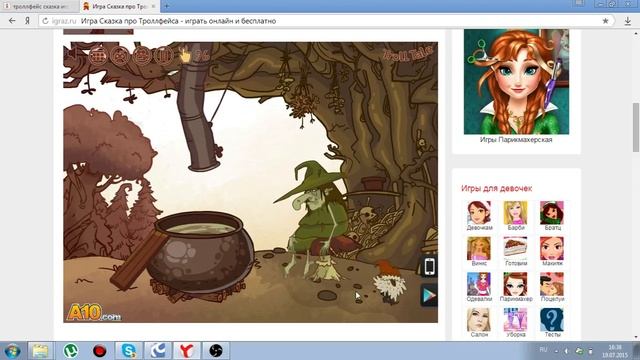Click the sad face restart game icon
The width and height of the screenshot is (640, 360).
pos(120,55)
